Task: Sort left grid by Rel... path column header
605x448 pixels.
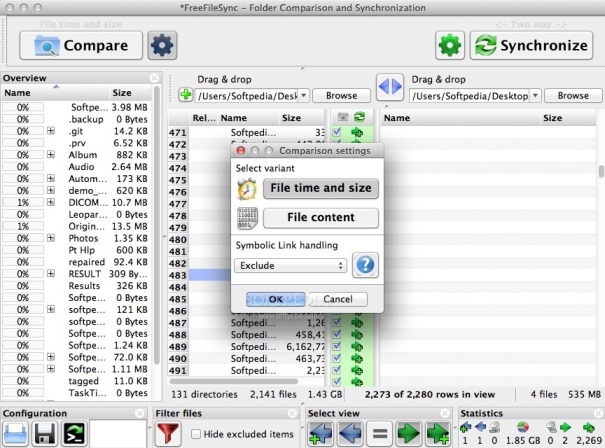Action: [x=204, y=118]
